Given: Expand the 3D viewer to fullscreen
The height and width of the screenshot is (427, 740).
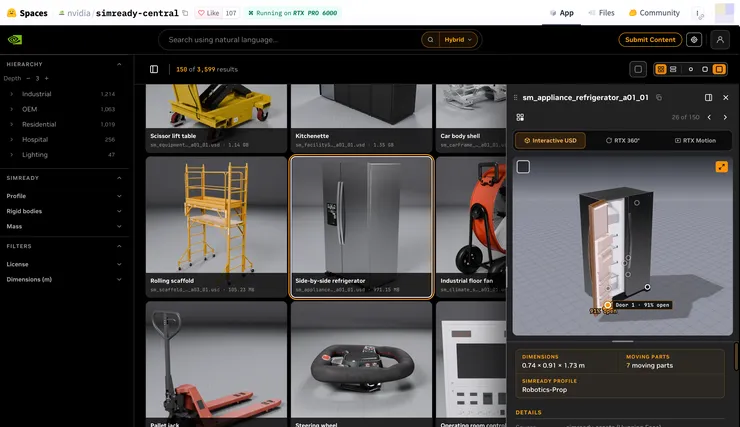Looking at the screenshot, I should [x=721, y=167].
